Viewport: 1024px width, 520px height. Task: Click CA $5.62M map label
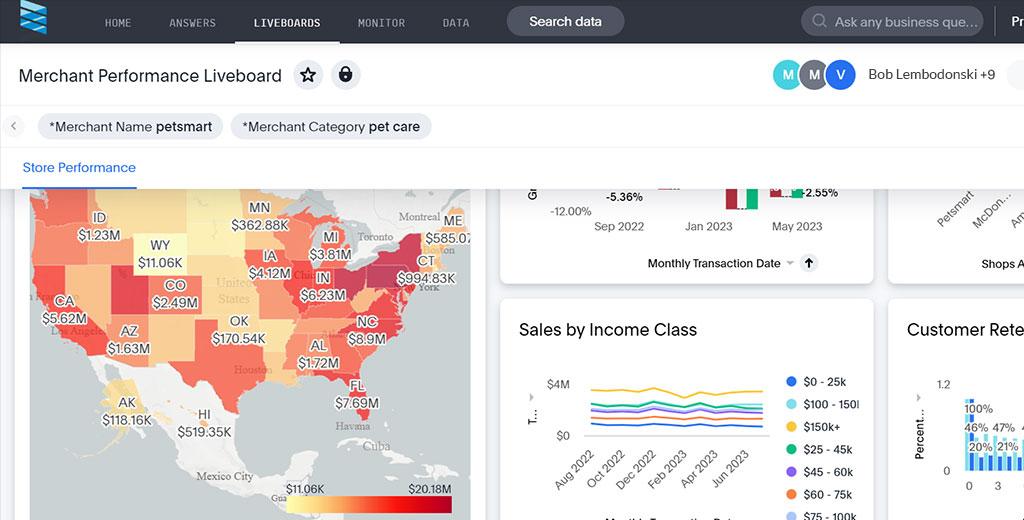pyautogui.click(x=64, y=310)
